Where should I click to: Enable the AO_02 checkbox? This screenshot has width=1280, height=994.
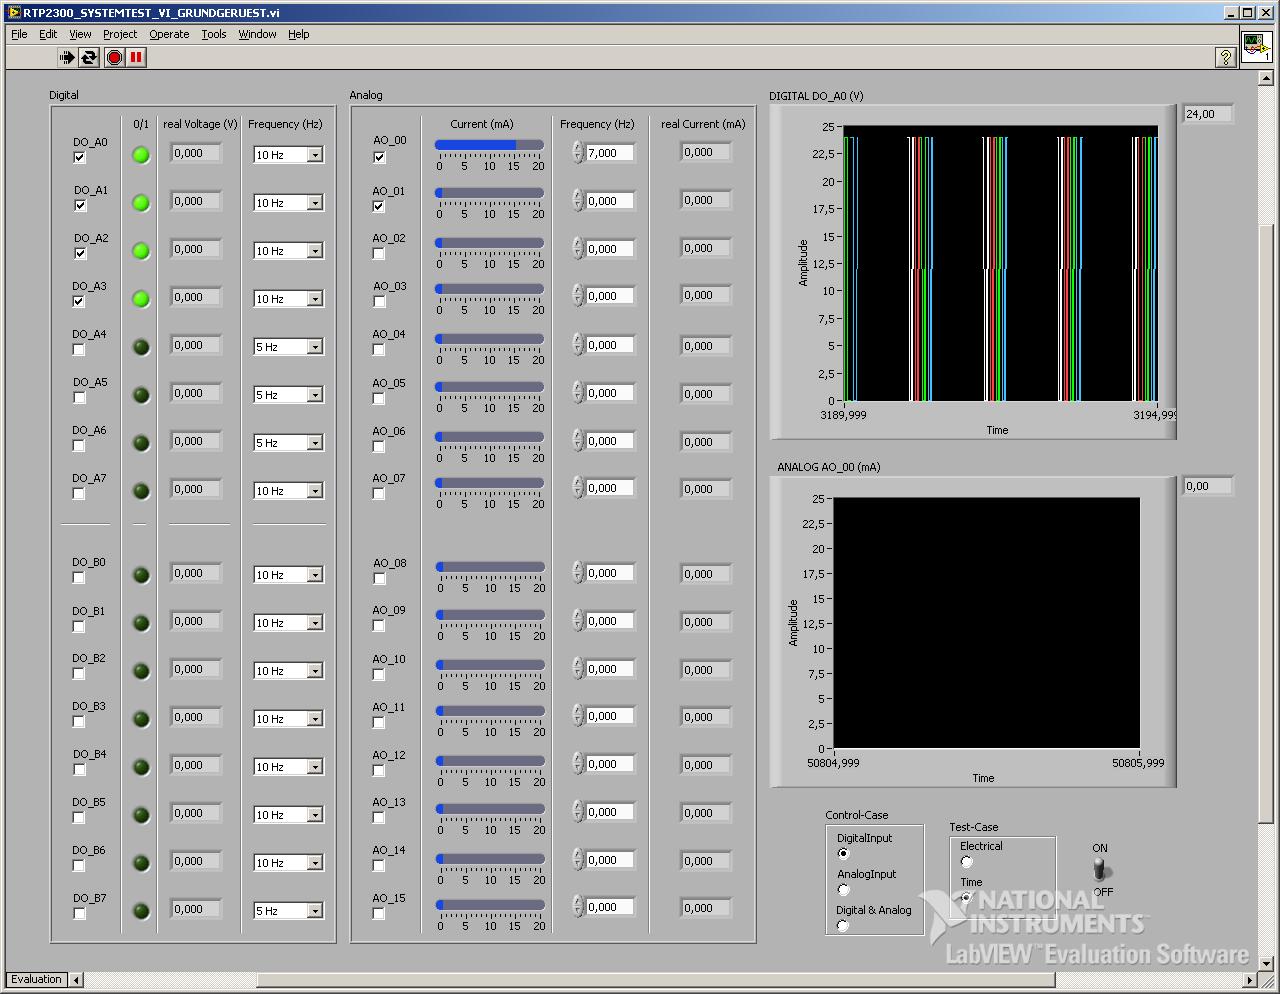click(x=379, y=254)
